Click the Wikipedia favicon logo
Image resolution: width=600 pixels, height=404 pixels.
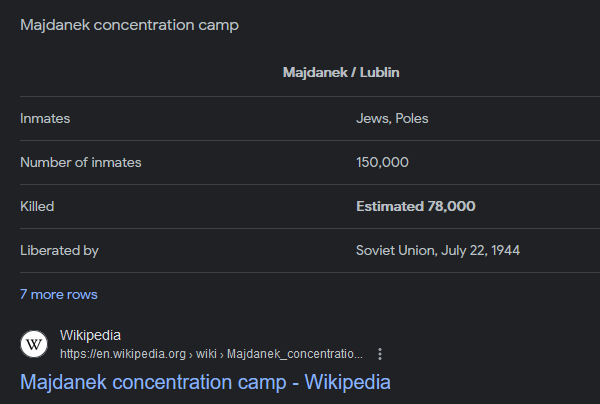pos(34,344)
